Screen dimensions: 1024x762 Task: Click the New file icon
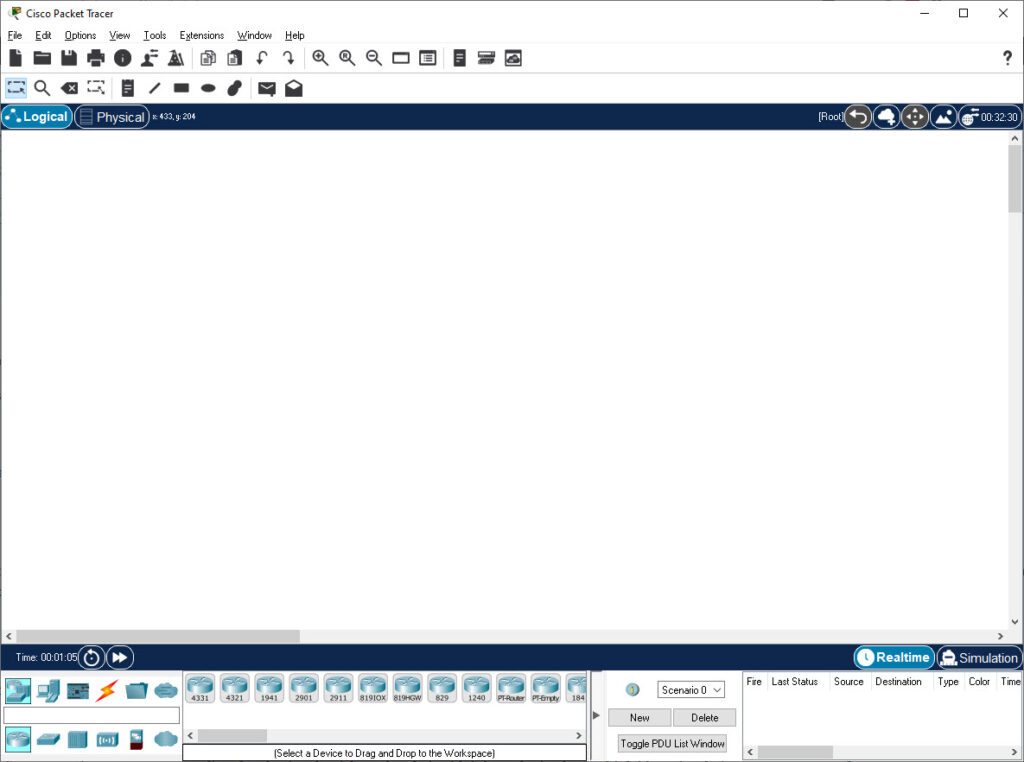16,58
